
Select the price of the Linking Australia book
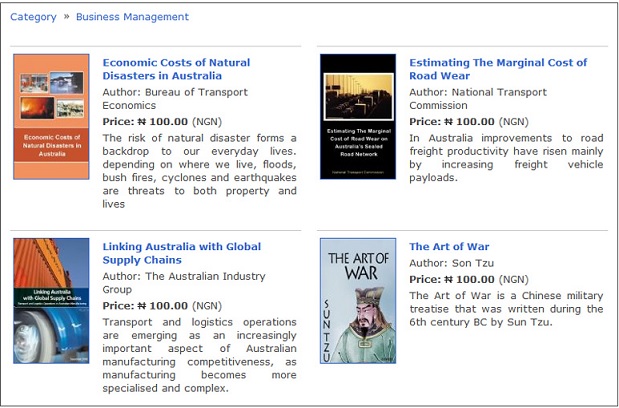(x=162, y=306)
